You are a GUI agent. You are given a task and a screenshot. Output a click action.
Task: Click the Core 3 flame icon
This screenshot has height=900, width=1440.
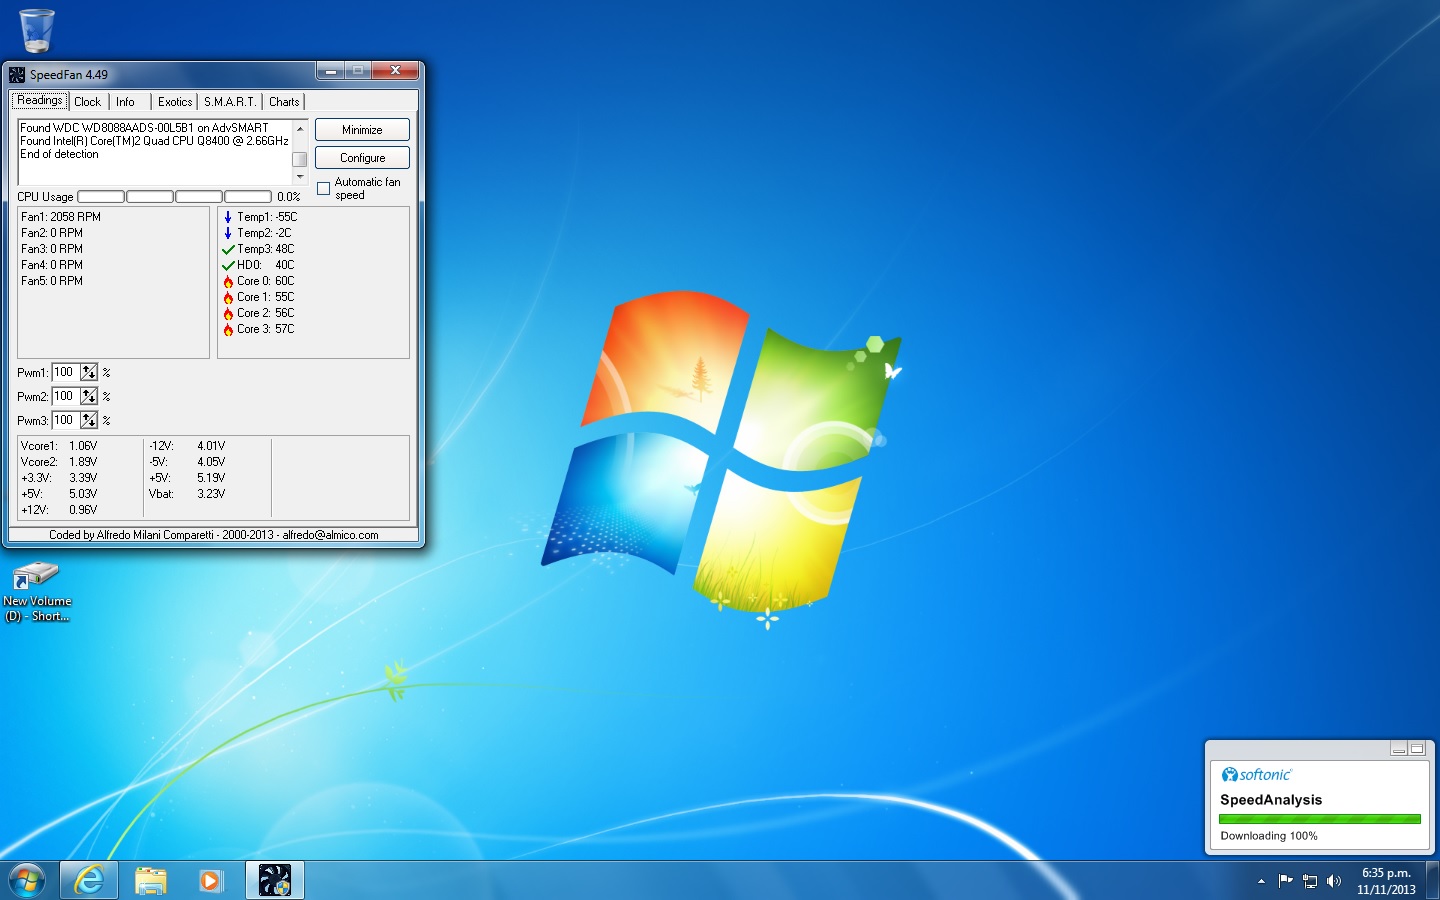click(x=228, y=329)
